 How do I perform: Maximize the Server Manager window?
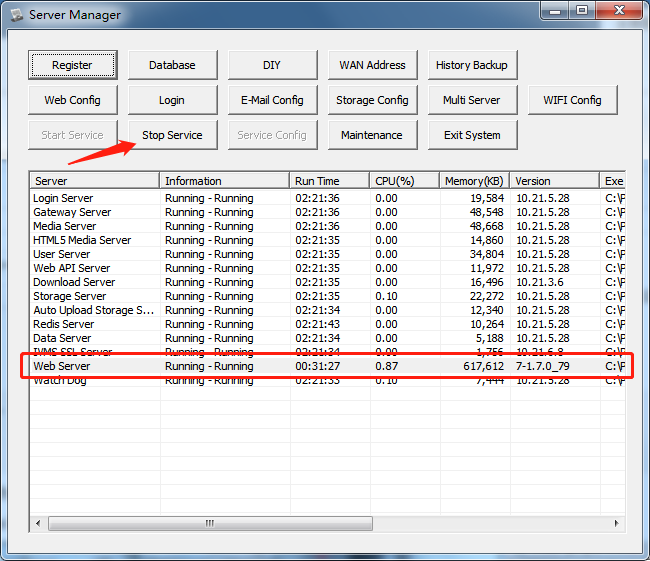(582, 10)
